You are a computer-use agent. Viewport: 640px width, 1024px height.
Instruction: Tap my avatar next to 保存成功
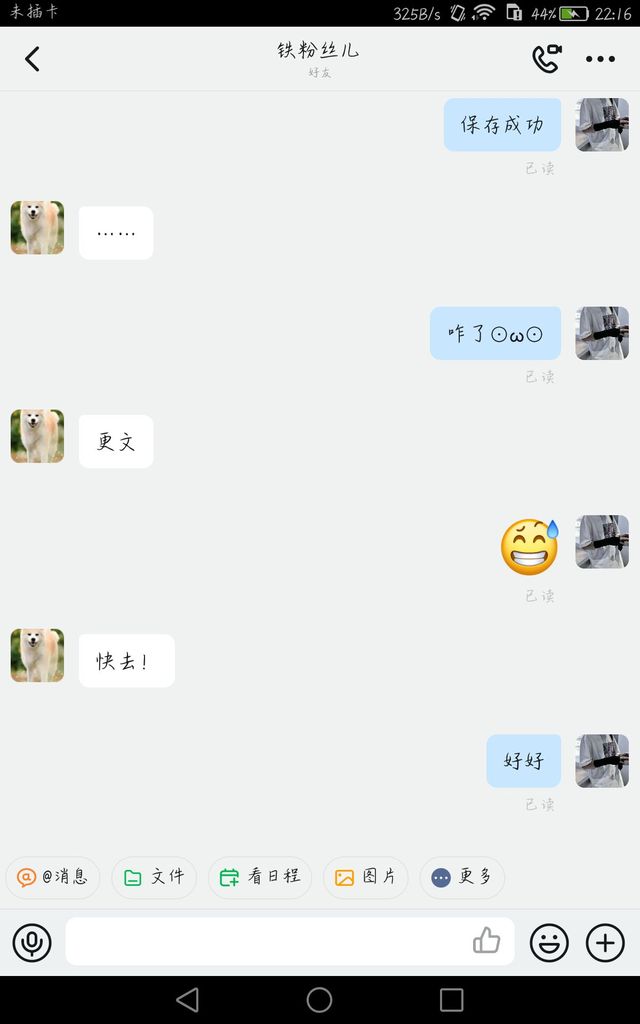coord(602,125)
